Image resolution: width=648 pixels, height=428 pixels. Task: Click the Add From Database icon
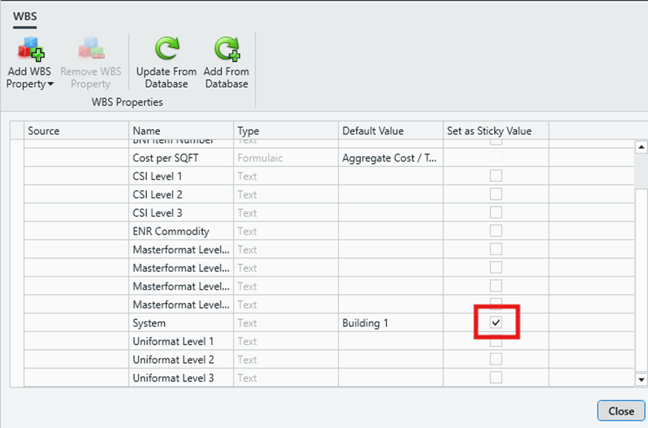(226, 51)
